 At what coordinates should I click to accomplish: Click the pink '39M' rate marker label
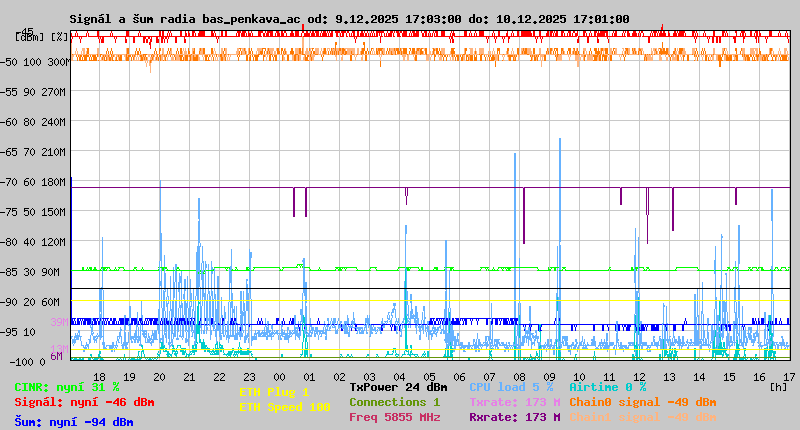(x=59, y=322)
